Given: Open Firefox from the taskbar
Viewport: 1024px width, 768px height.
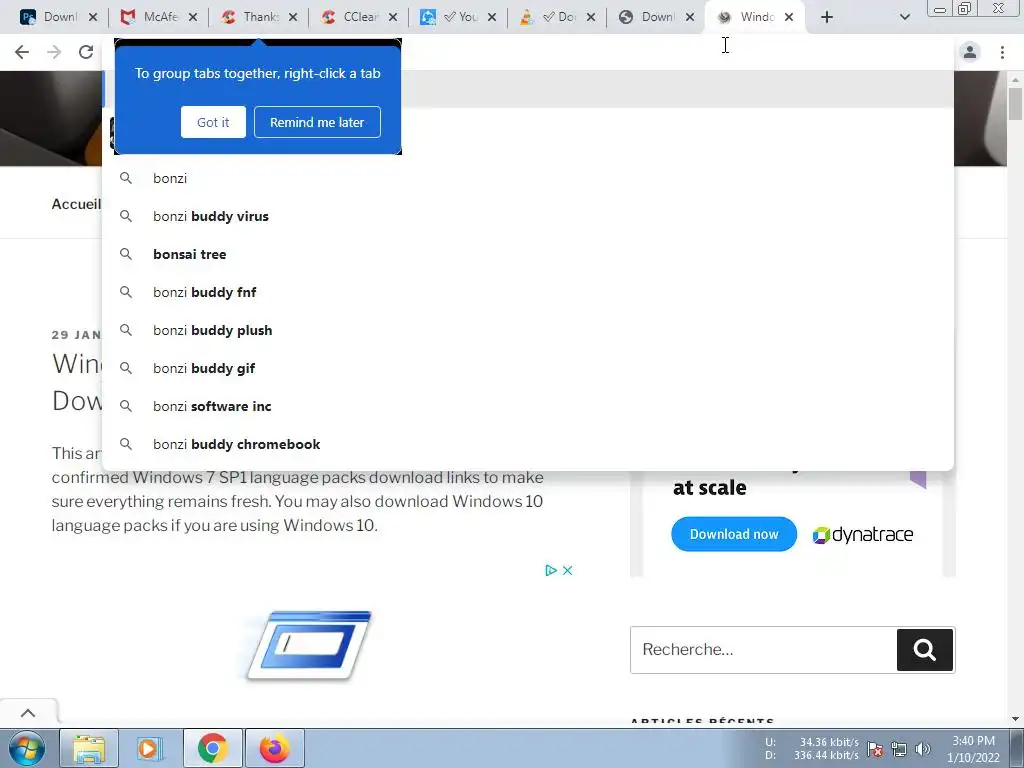Looking at the screenshot, I should [275, 748].
